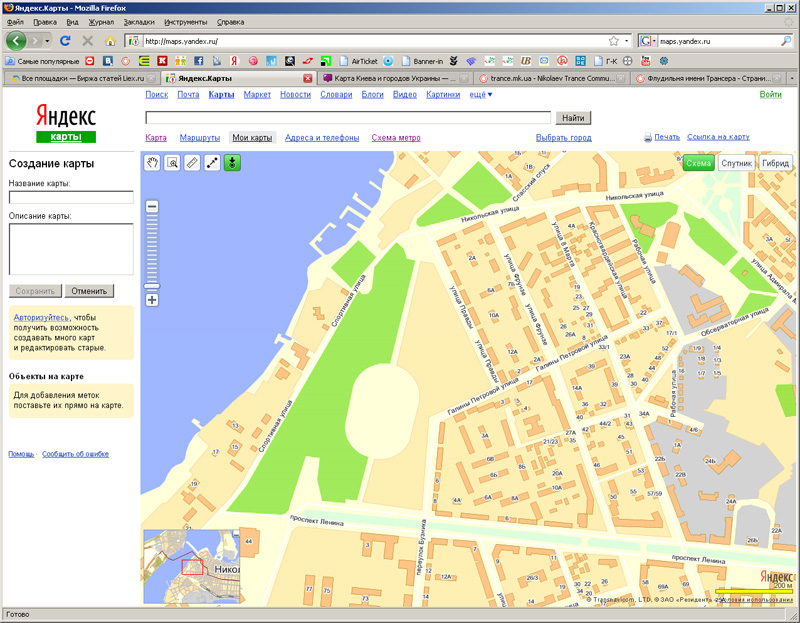Open the Facebook bookmark icon

coord(198,61)
